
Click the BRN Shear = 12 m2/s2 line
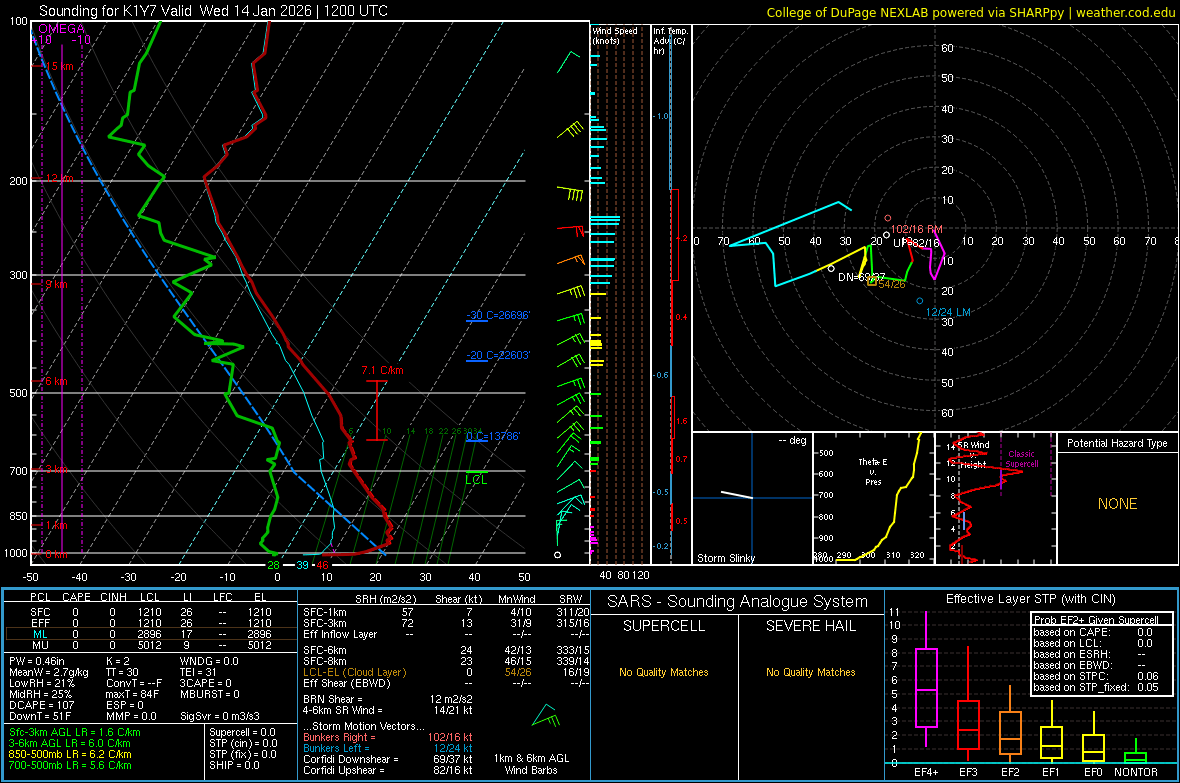tap(388, 699)
